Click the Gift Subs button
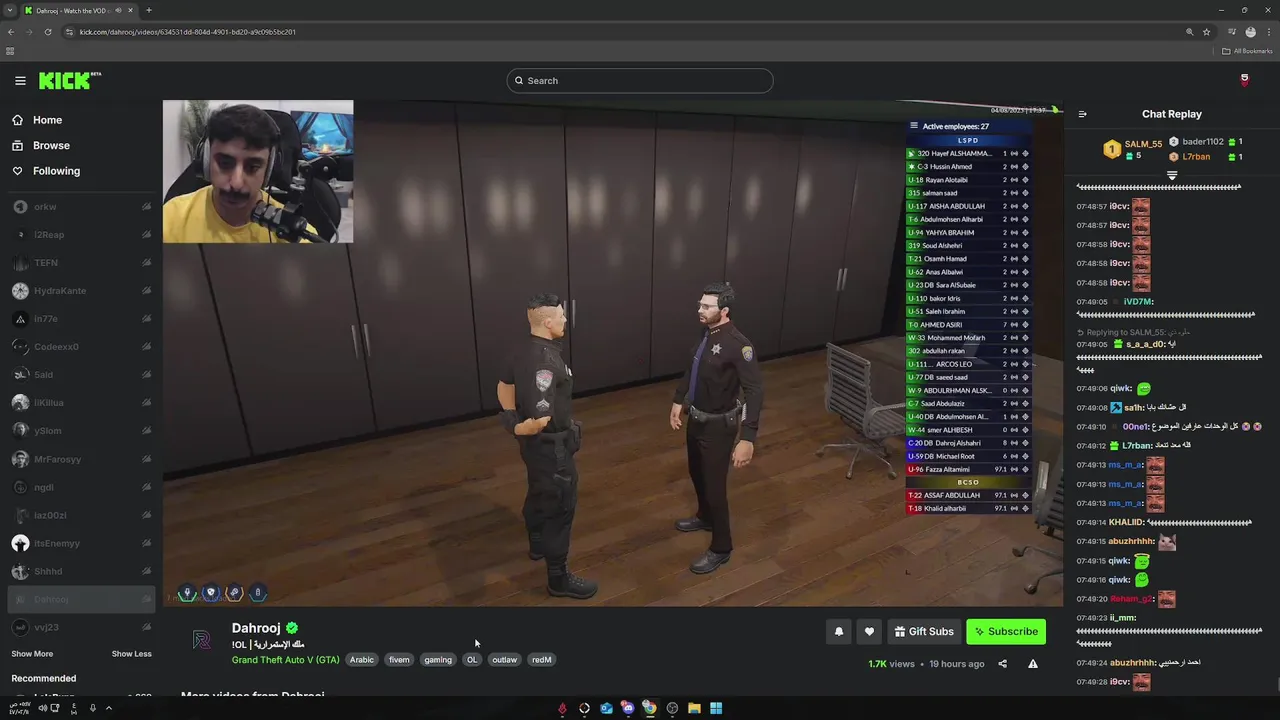The width and height of the screenshot is (1280, 720). (924, 632)
